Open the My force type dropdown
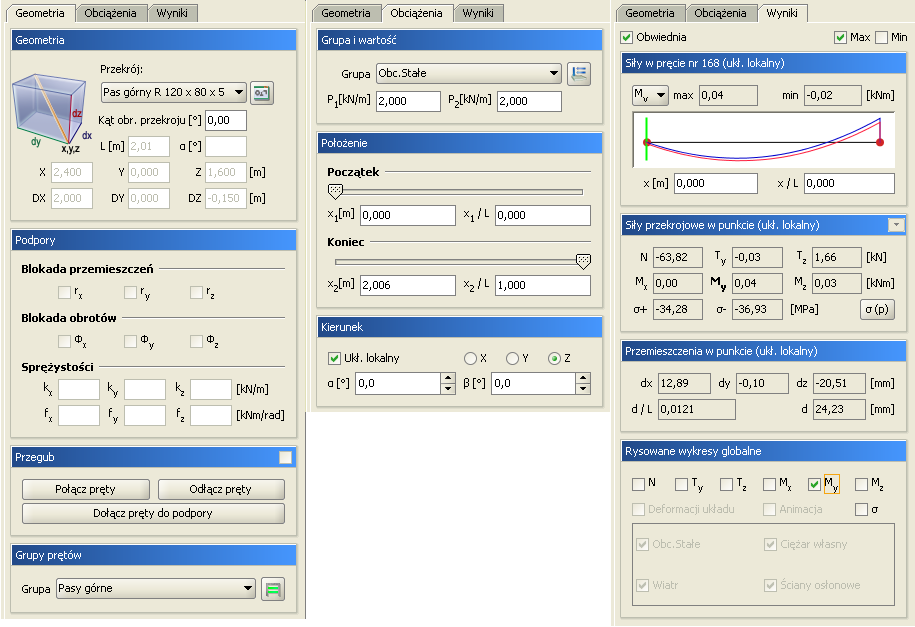 coord(650,95)
